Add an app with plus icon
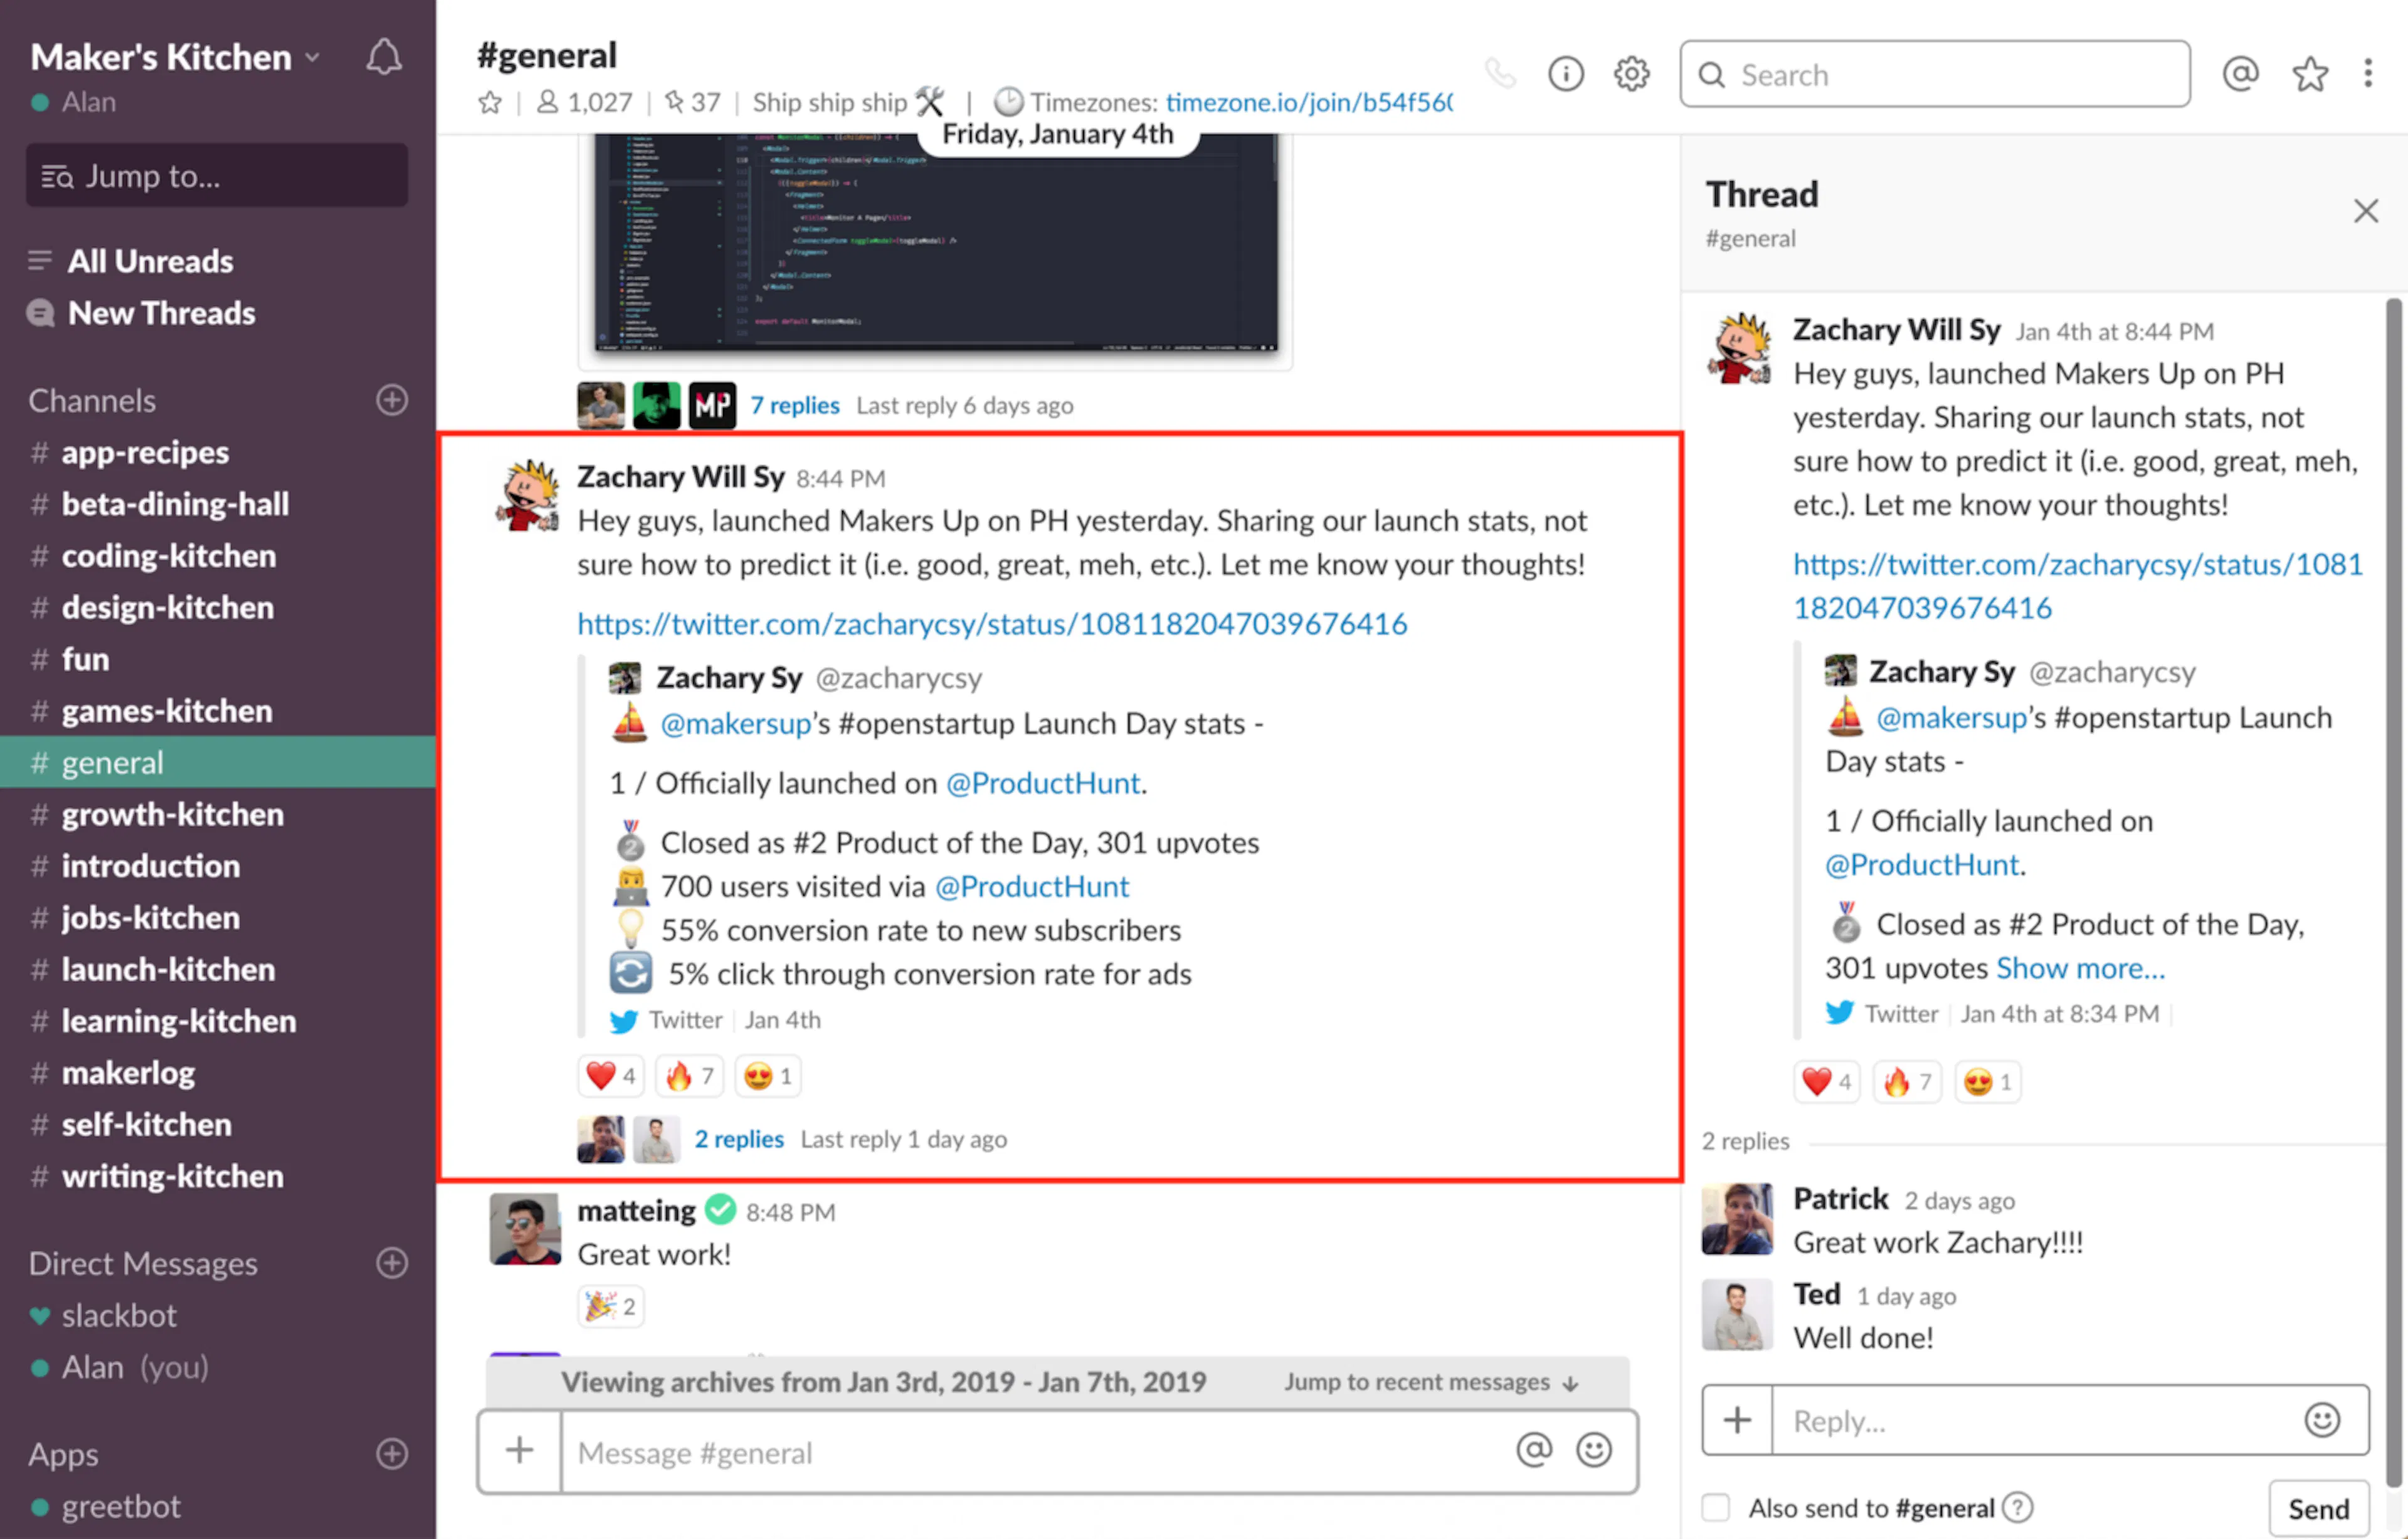2408x1539 pixels. pyautogui.click(x=392, y=1453)
